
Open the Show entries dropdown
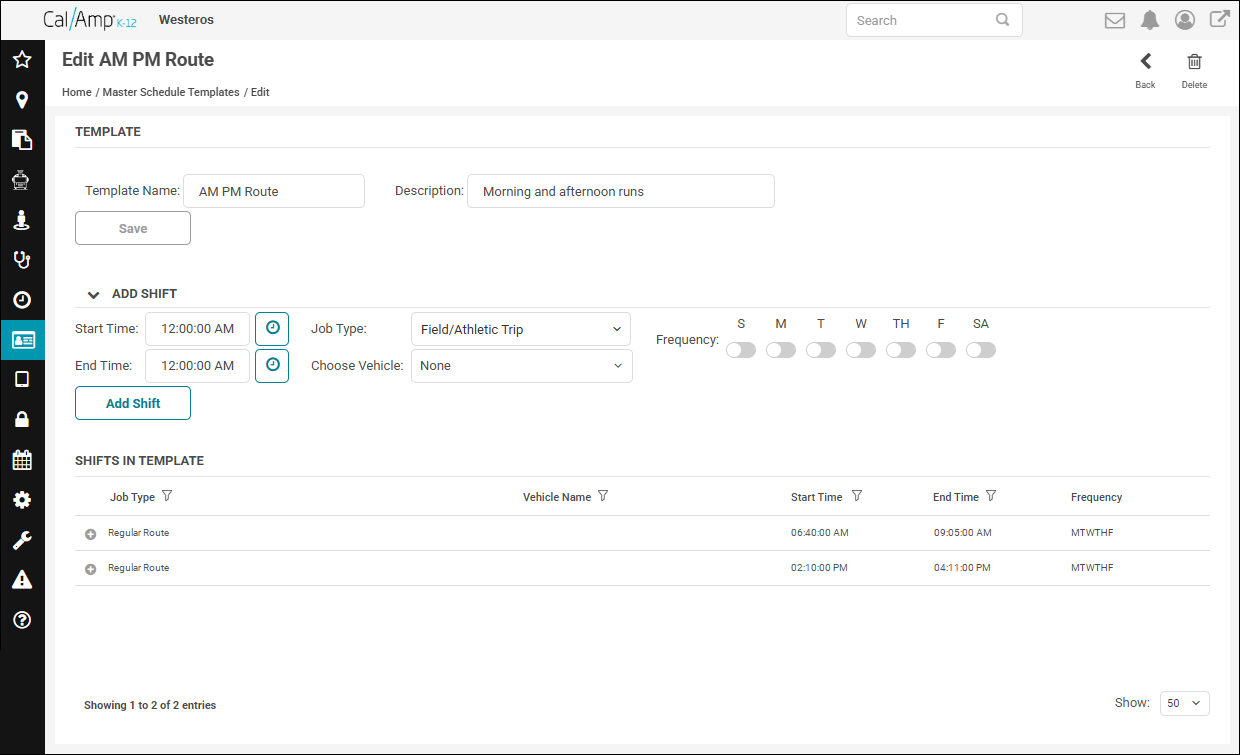1185,703
